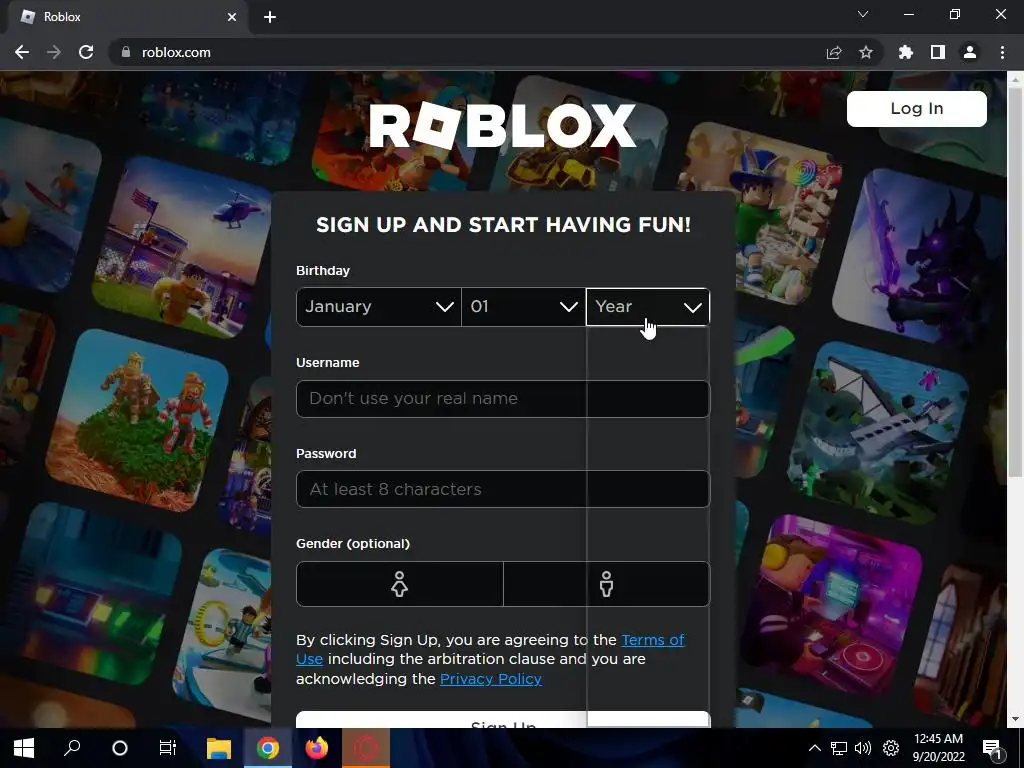Open Cortana circle icon
The image size is (1024, 768).
tap(120, 748)
